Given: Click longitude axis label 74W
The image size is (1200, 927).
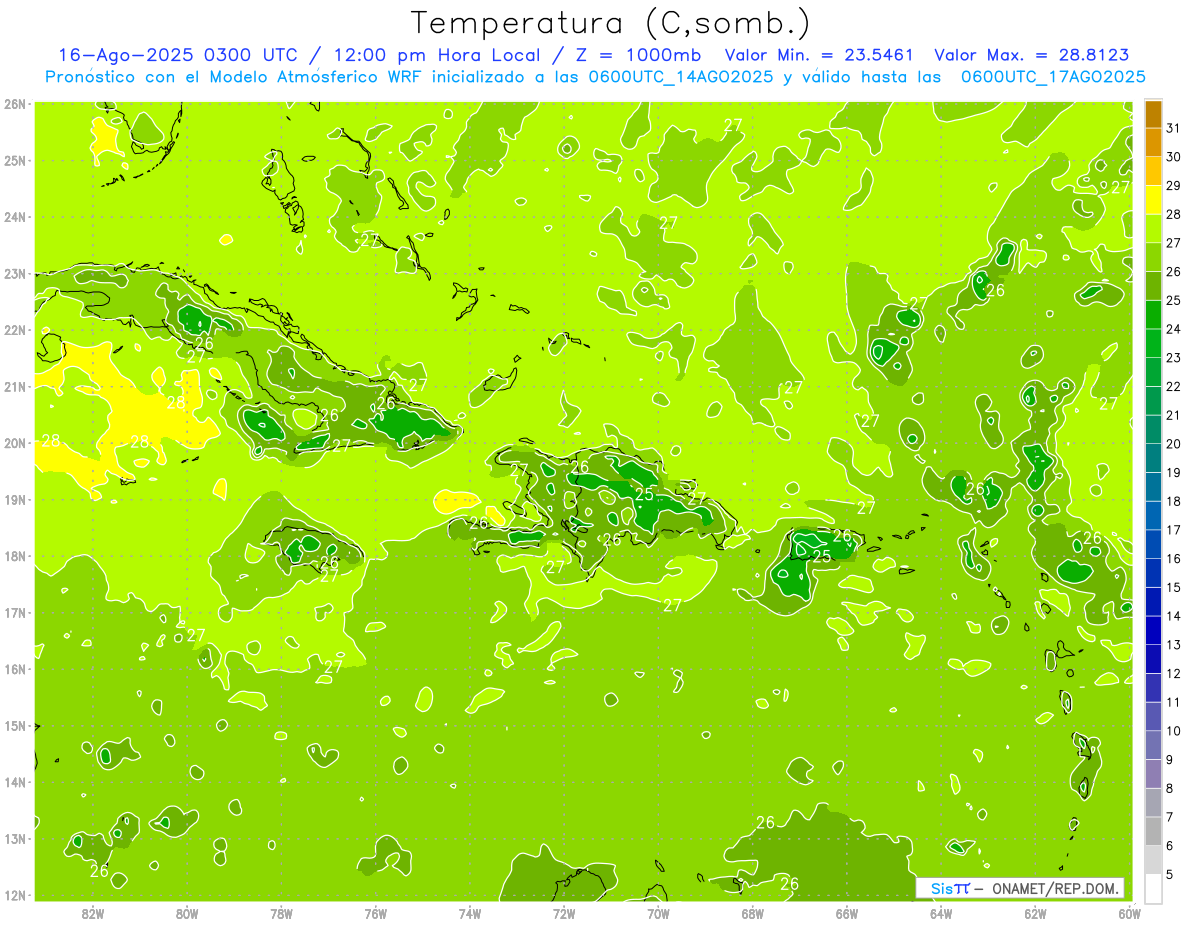Looking at the screenshot, I should point(470,913).
